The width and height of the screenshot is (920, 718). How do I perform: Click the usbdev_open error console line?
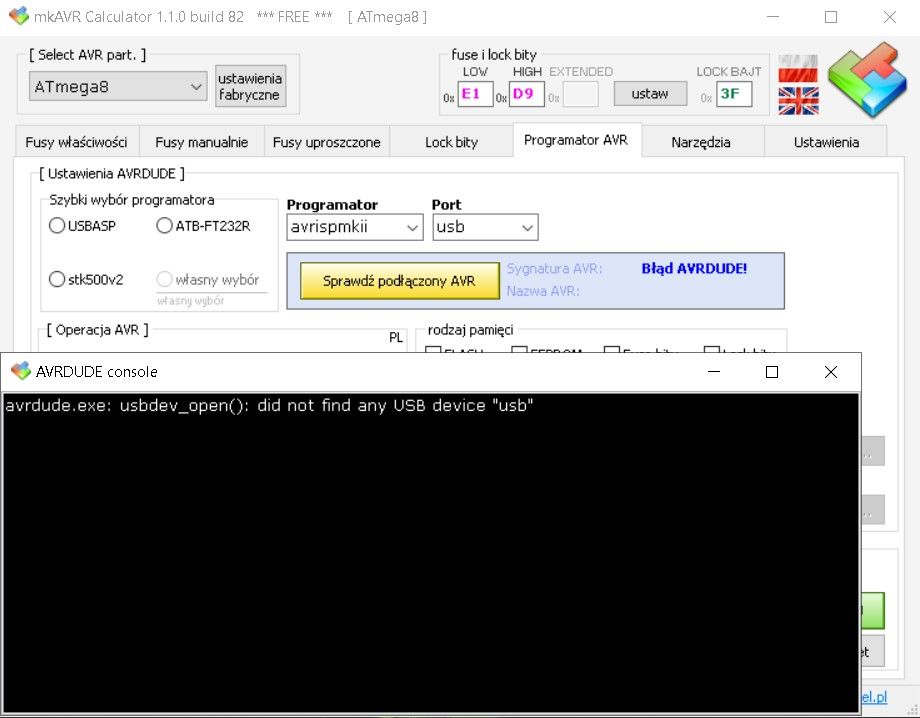pos(269,406)
